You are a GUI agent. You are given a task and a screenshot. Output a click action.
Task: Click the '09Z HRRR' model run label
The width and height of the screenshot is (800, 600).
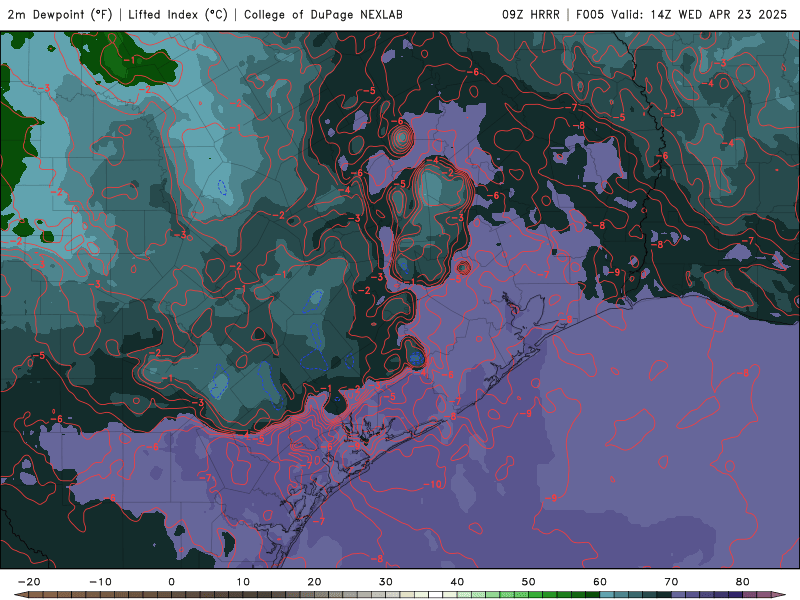(531, 14)
